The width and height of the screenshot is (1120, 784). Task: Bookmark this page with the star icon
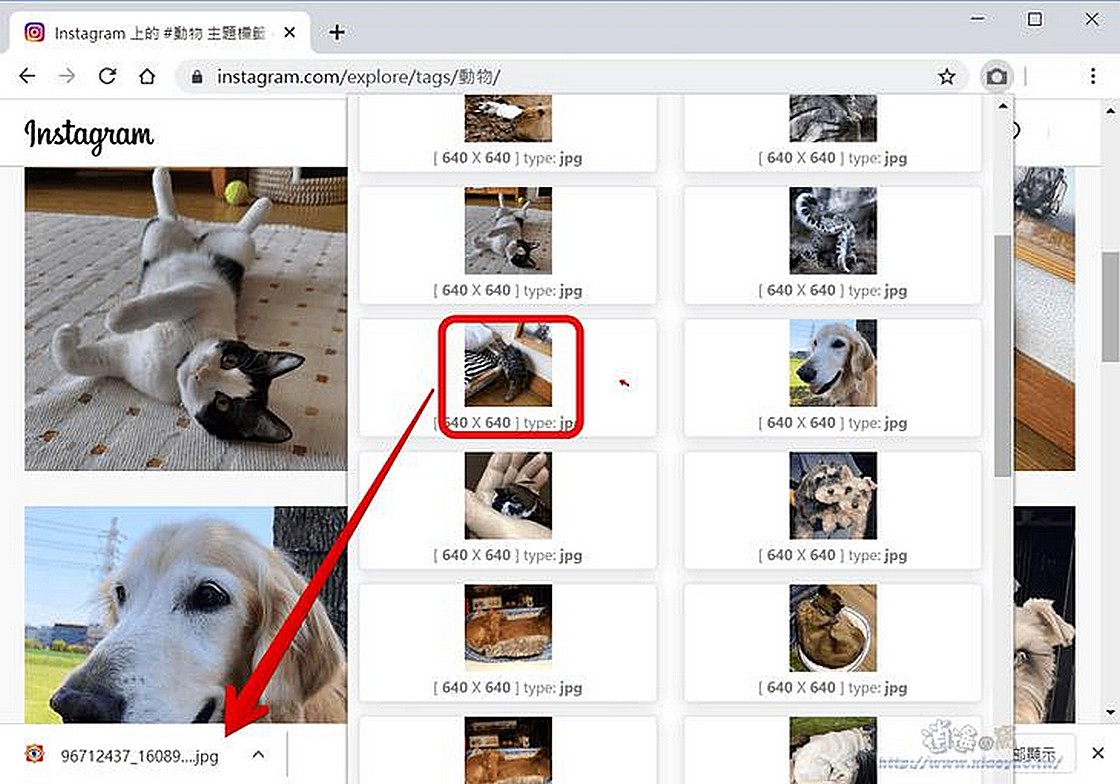click(946, 76)
